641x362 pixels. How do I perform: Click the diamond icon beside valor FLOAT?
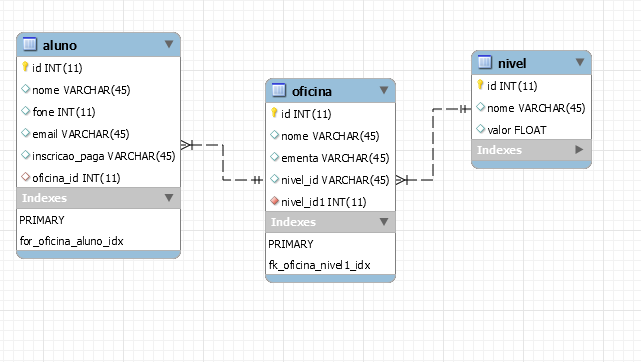[480, 129]
